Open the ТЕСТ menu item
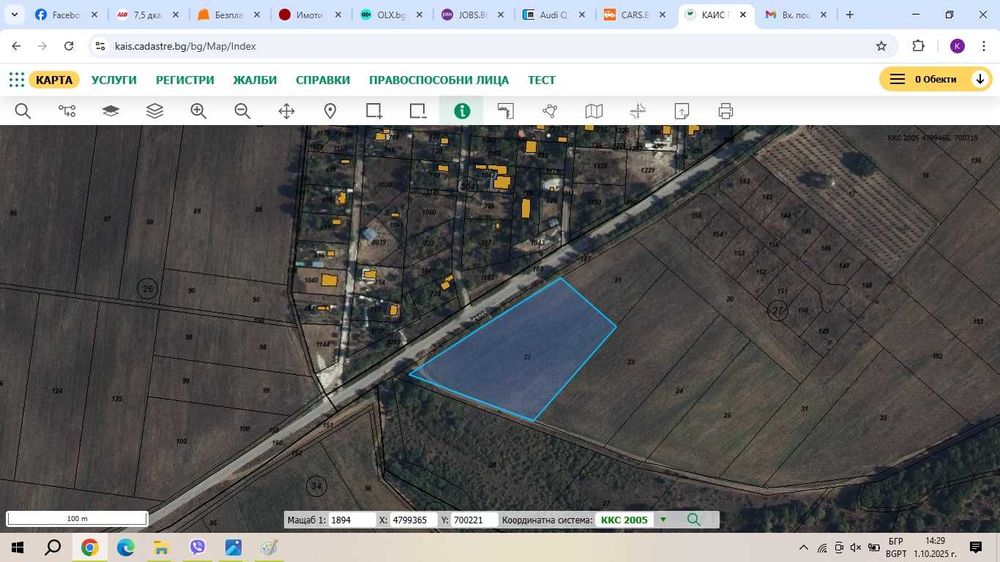This screenshot has width=1000, height=562. [541, 80]
